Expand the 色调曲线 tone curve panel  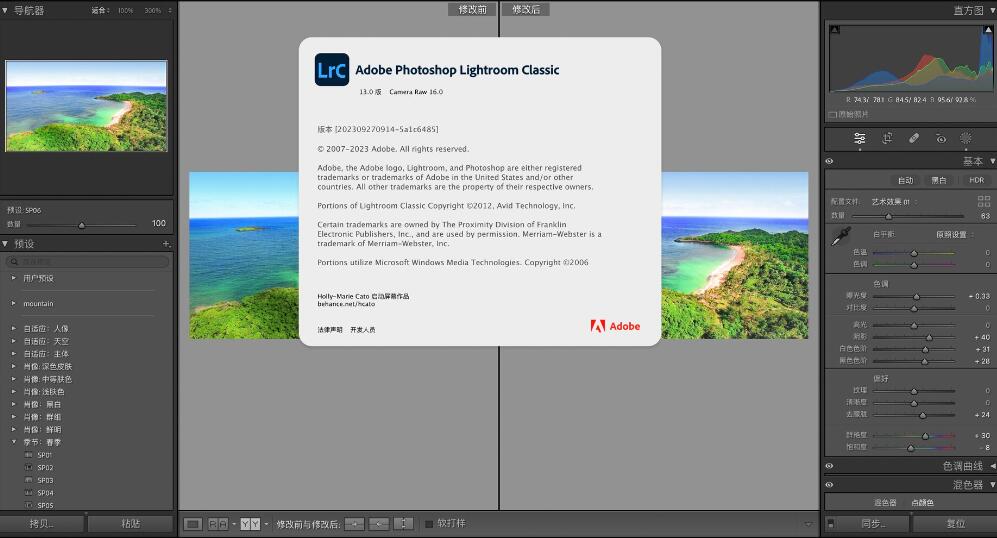point(992,466)
